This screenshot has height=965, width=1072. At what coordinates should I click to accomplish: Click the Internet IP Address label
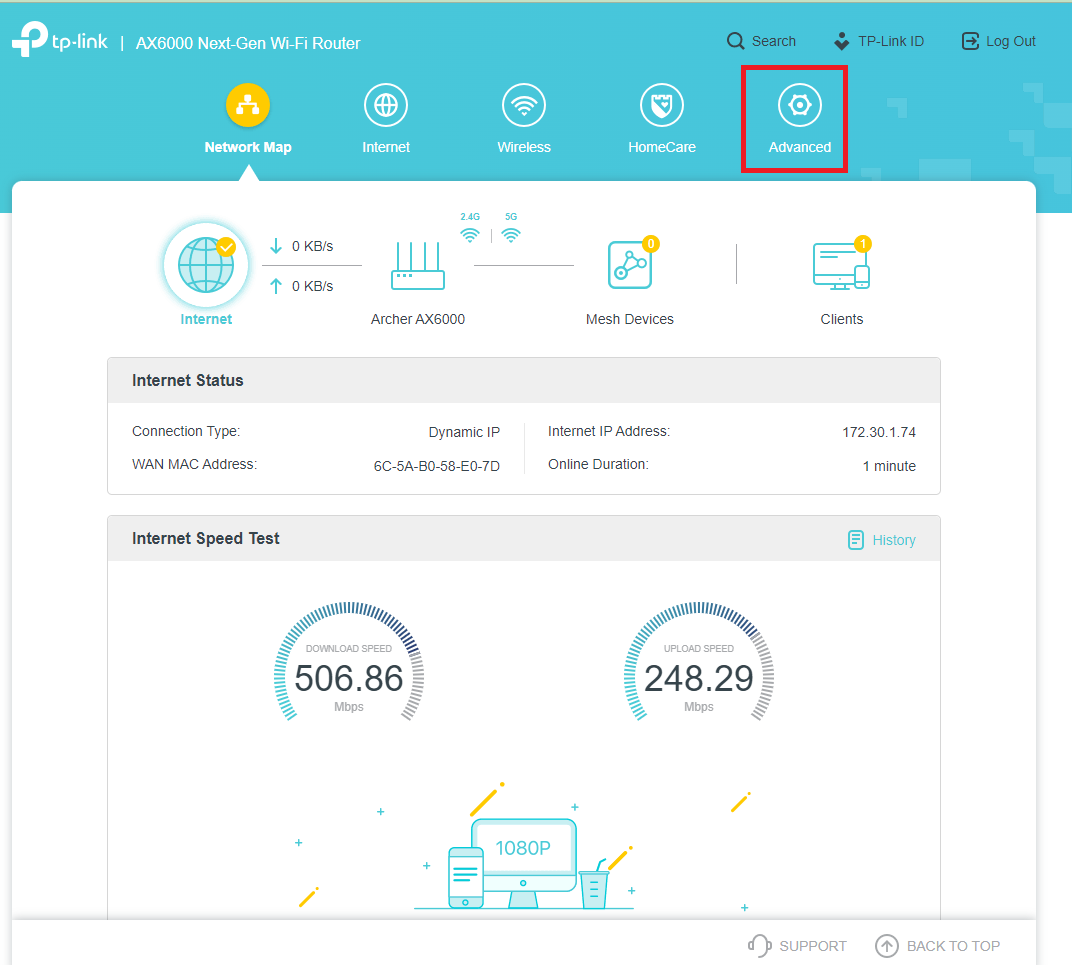click(608, 432)
